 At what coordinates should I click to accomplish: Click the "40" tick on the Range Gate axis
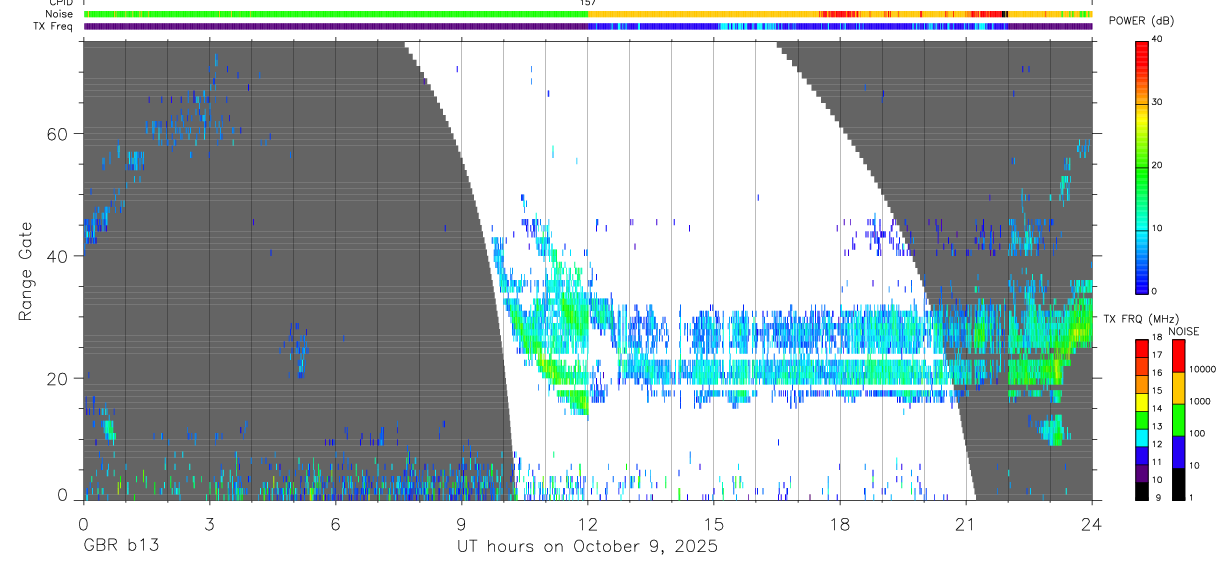[x=59, y=256]
